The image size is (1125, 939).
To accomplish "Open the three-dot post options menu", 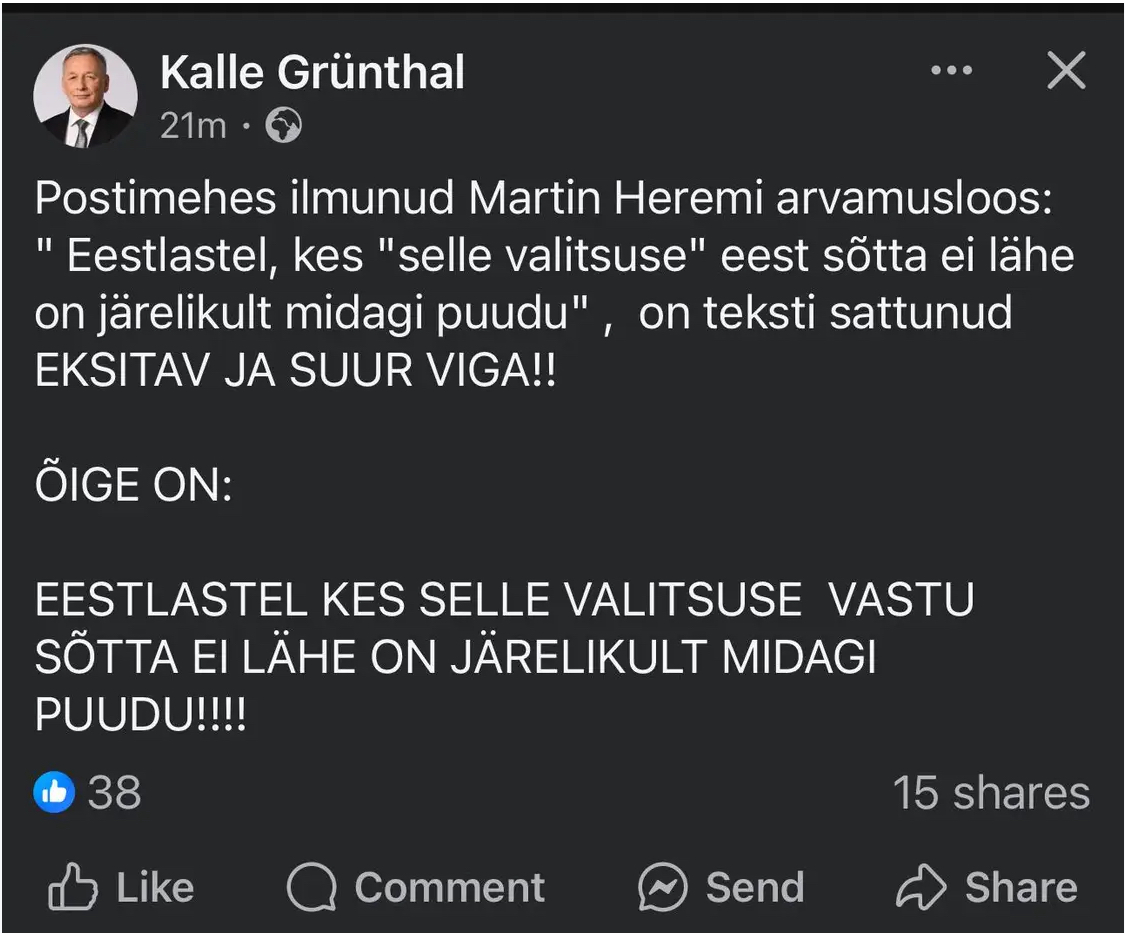I will 950,71.
